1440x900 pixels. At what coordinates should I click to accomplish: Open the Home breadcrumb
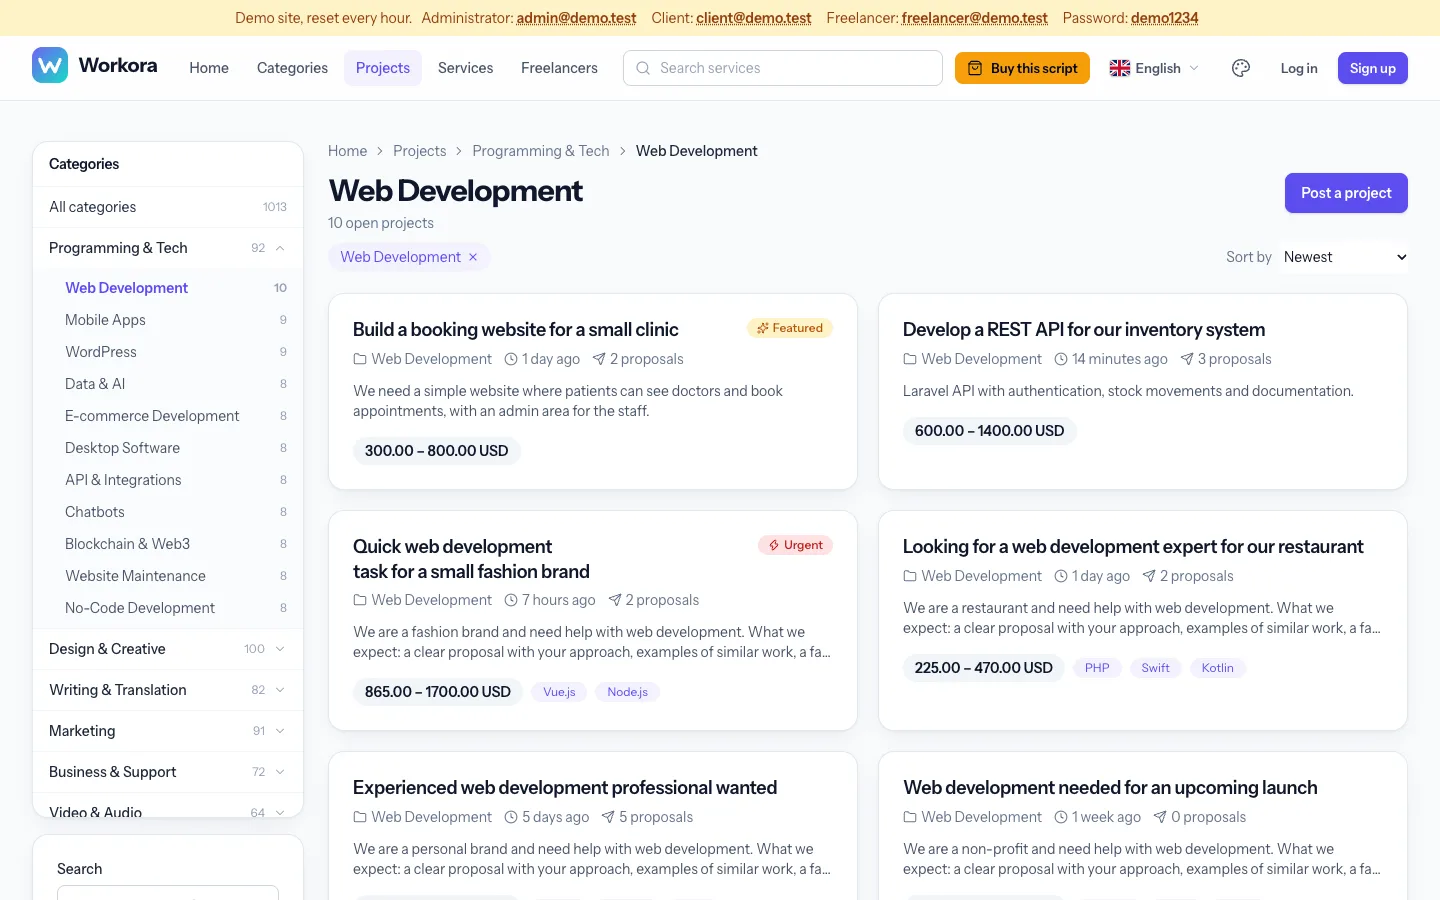pyautogui.click(x=347, y=151)
